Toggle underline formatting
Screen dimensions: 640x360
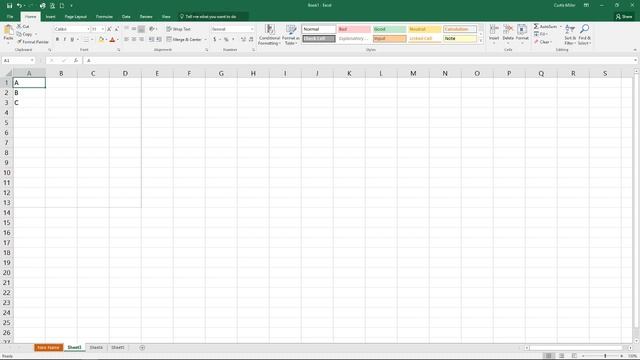click(72, 40)
